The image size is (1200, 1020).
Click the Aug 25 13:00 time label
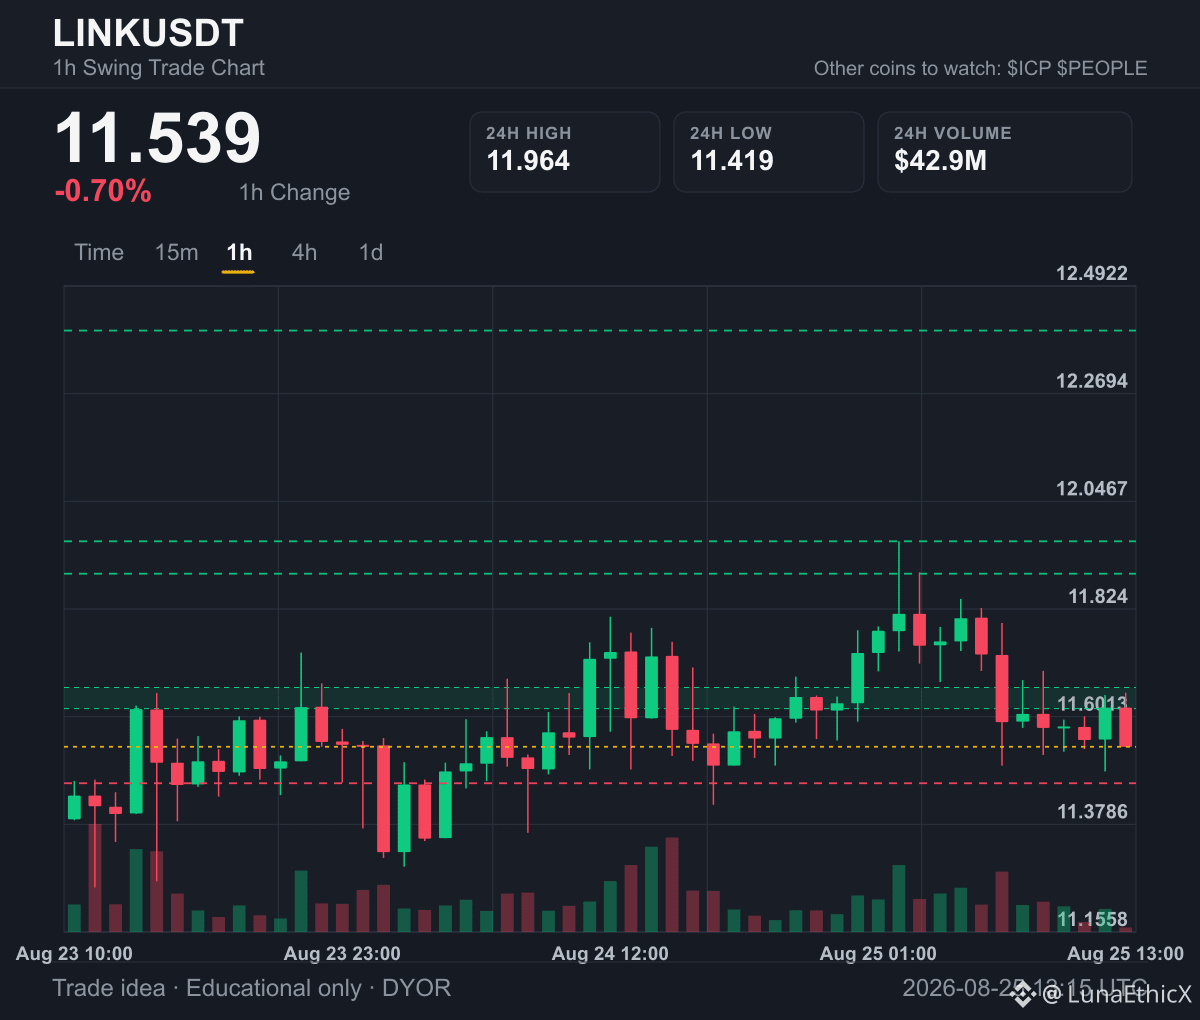[1125, 953]
